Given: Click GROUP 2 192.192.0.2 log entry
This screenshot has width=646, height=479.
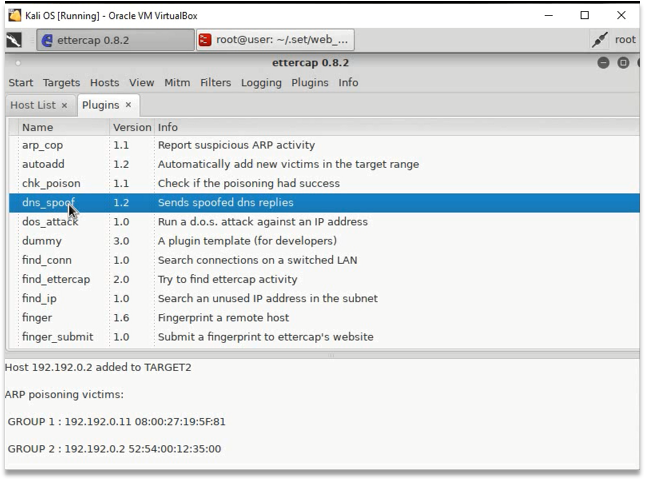Looking at the screenshot, I should (115, 449).
